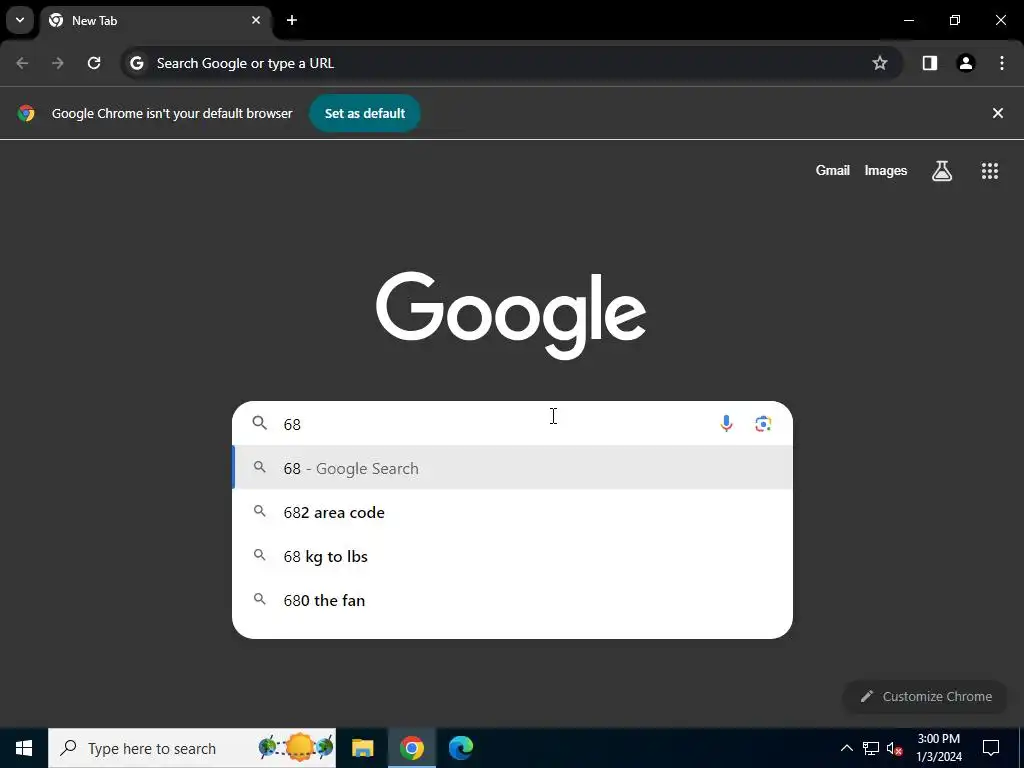Open Images link
The image size is (1024, 768).
(x=886, y=170)
